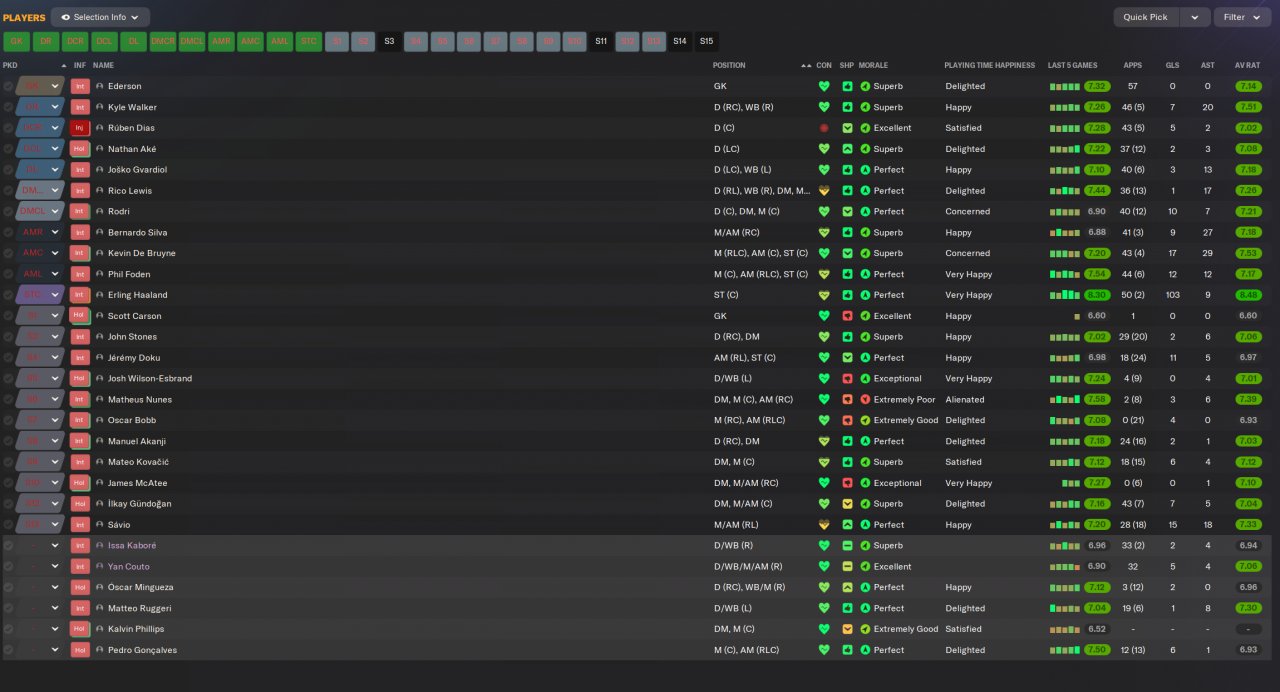The image size is (1280, 692).
Task: Click the eye icon in Selection Info
Action: (x=65, y=17)
